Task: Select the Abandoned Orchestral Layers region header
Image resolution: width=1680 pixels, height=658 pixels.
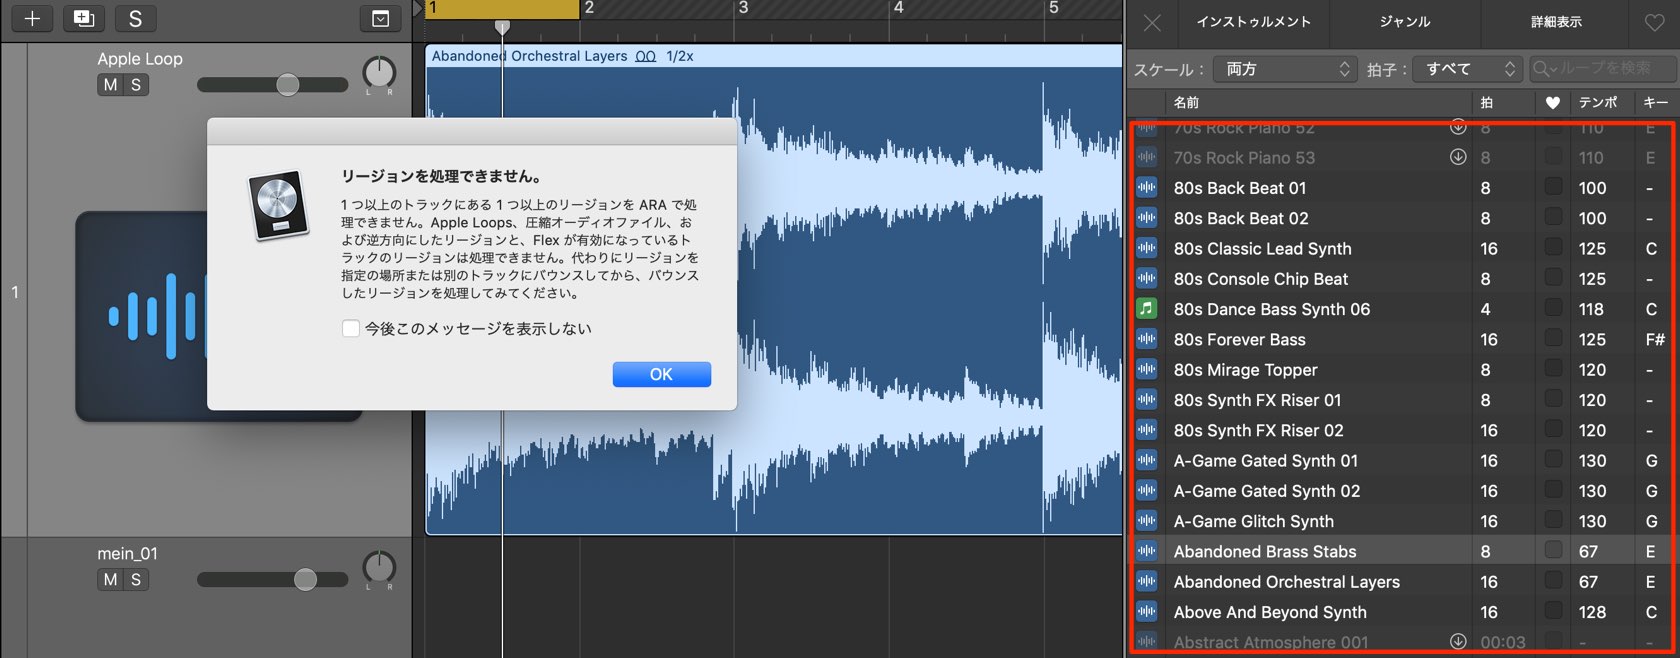Action: 774,56
